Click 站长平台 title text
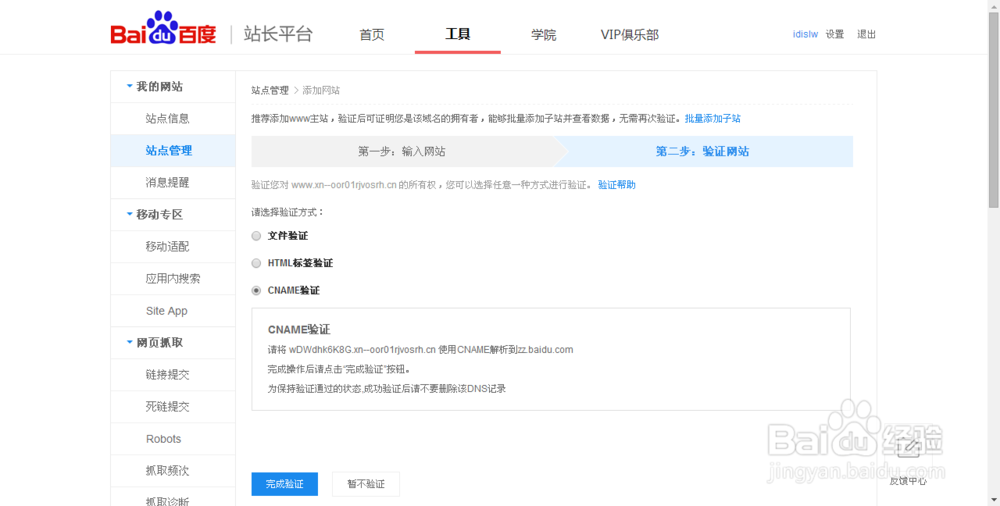 [278, 34]
